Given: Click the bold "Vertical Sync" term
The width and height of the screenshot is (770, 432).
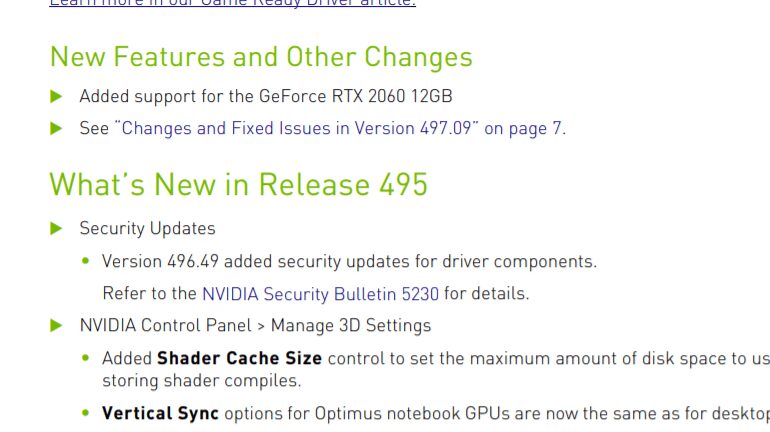Looking at the screenshot, I should pos(160,413).
